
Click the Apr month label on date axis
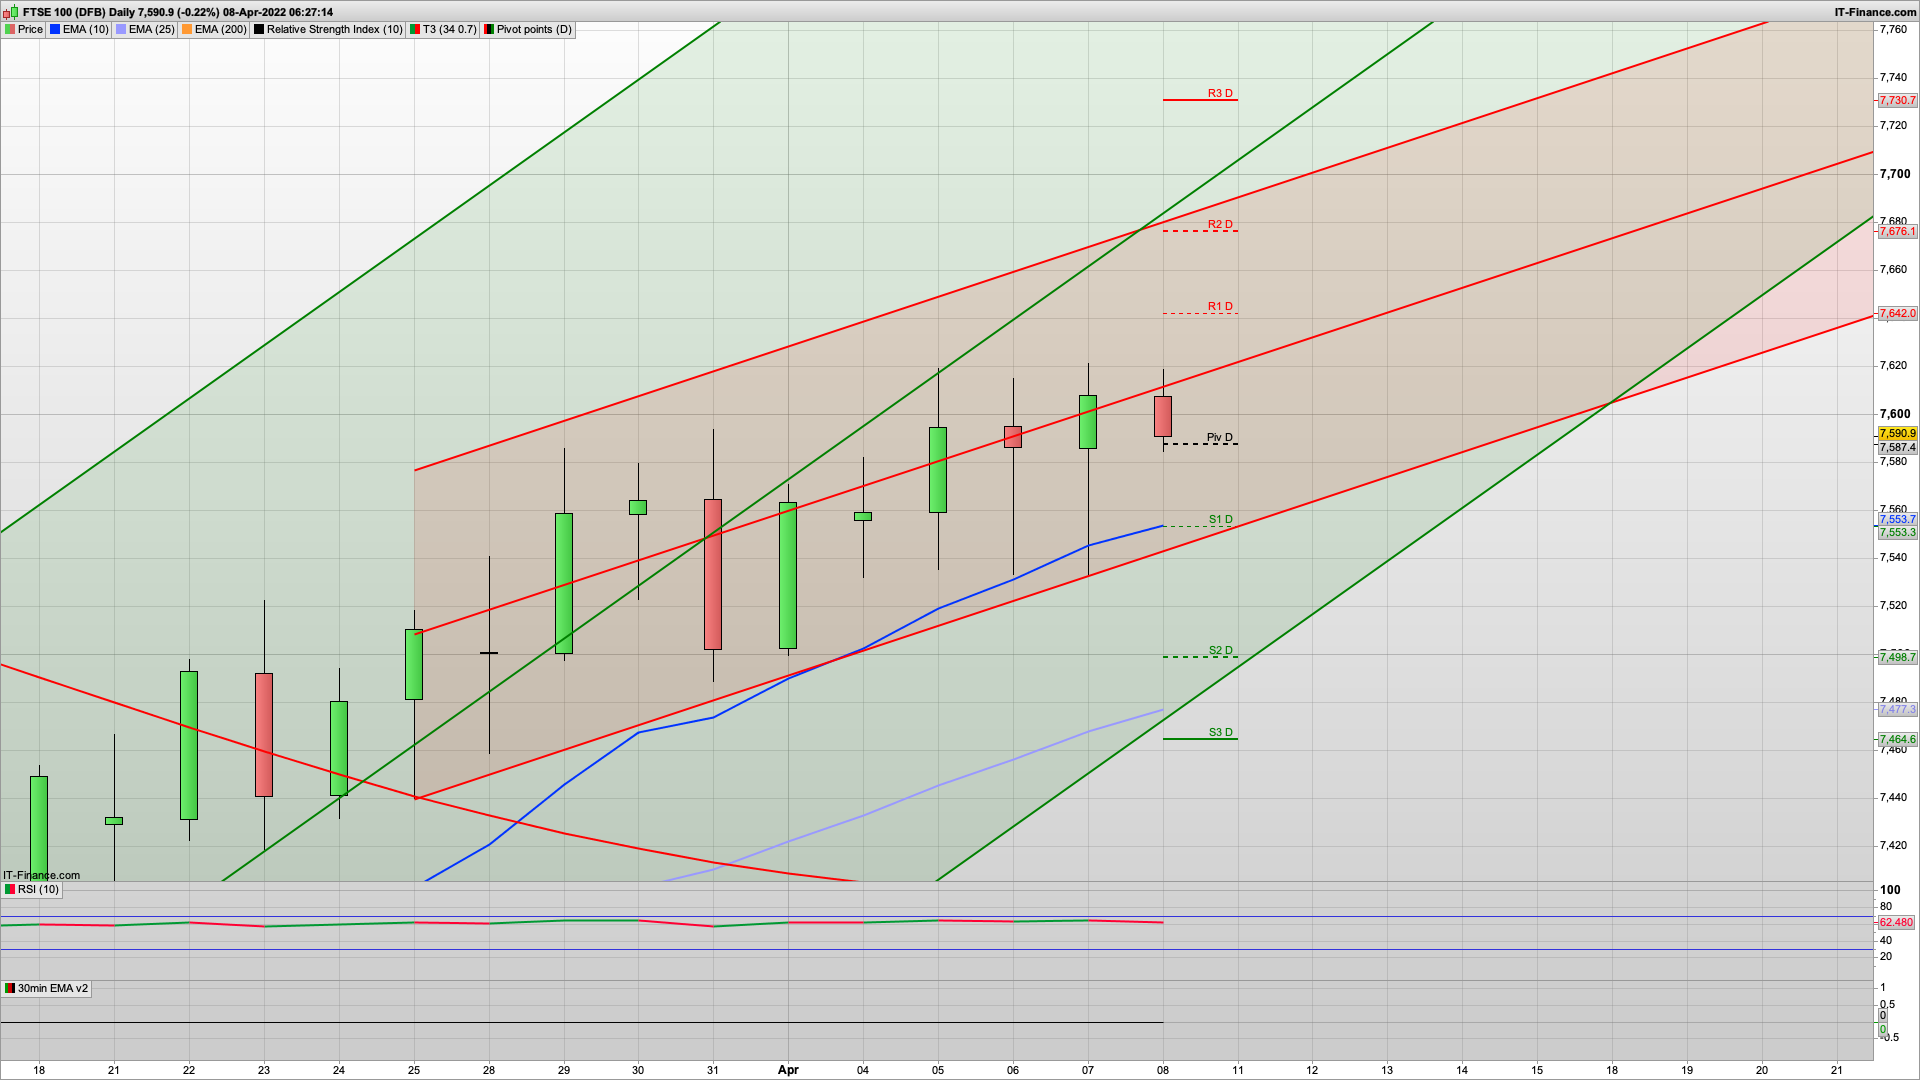[x=788, y=1070]
